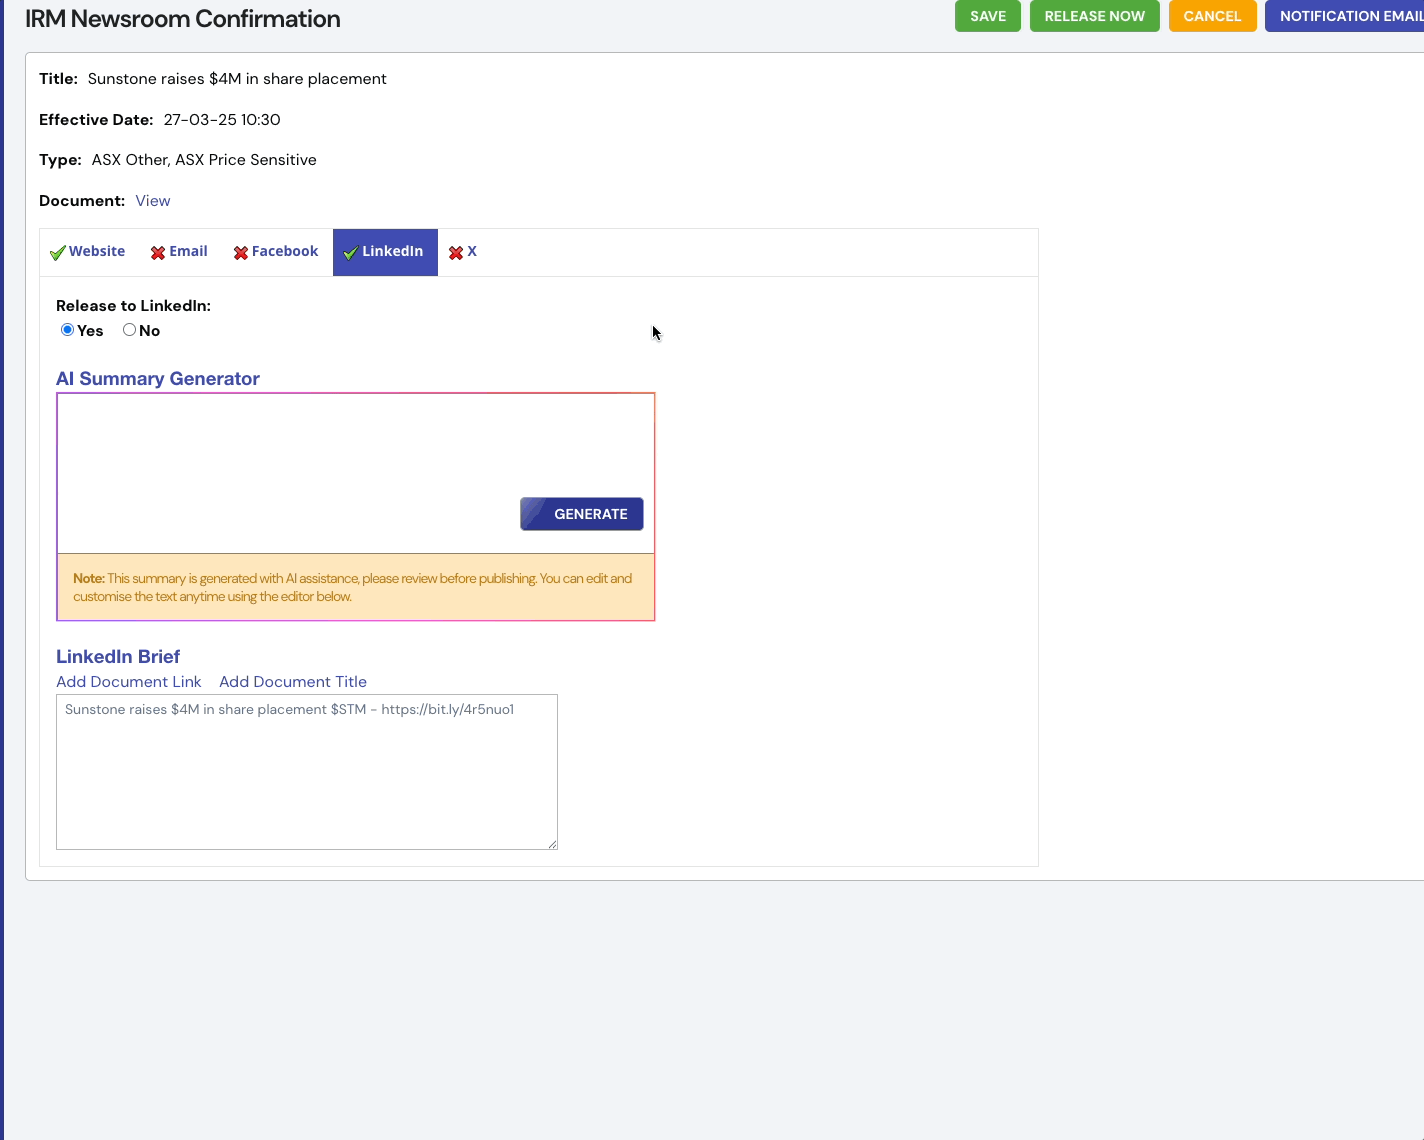Open the X tab
Screen dimensions: 1424x1140
[x=471, y=251]
